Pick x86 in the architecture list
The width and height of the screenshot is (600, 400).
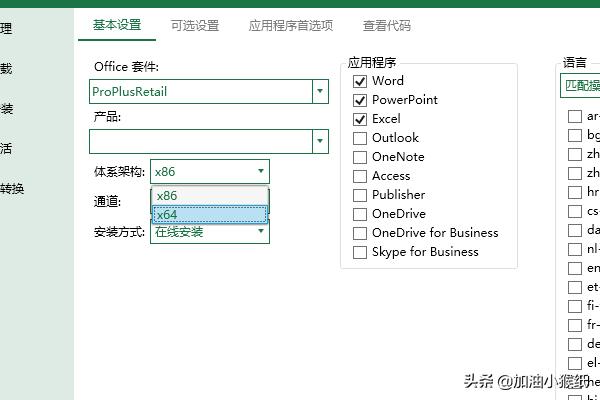point(209,196)
